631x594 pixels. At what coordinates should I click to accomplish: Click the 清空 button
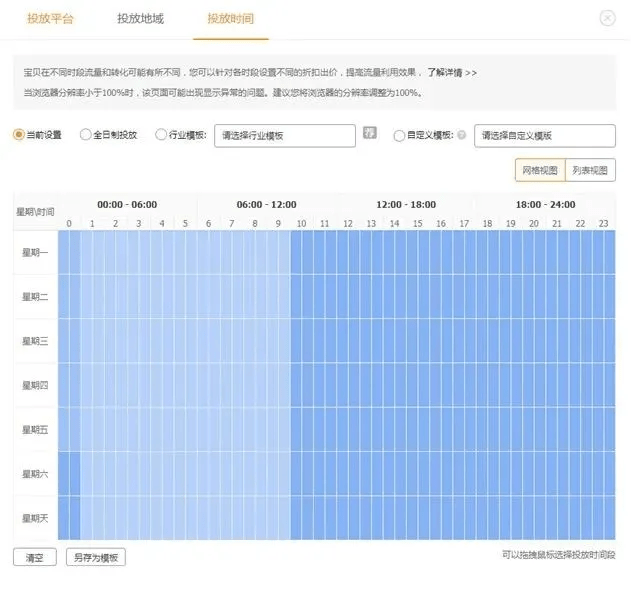[35, 557]
